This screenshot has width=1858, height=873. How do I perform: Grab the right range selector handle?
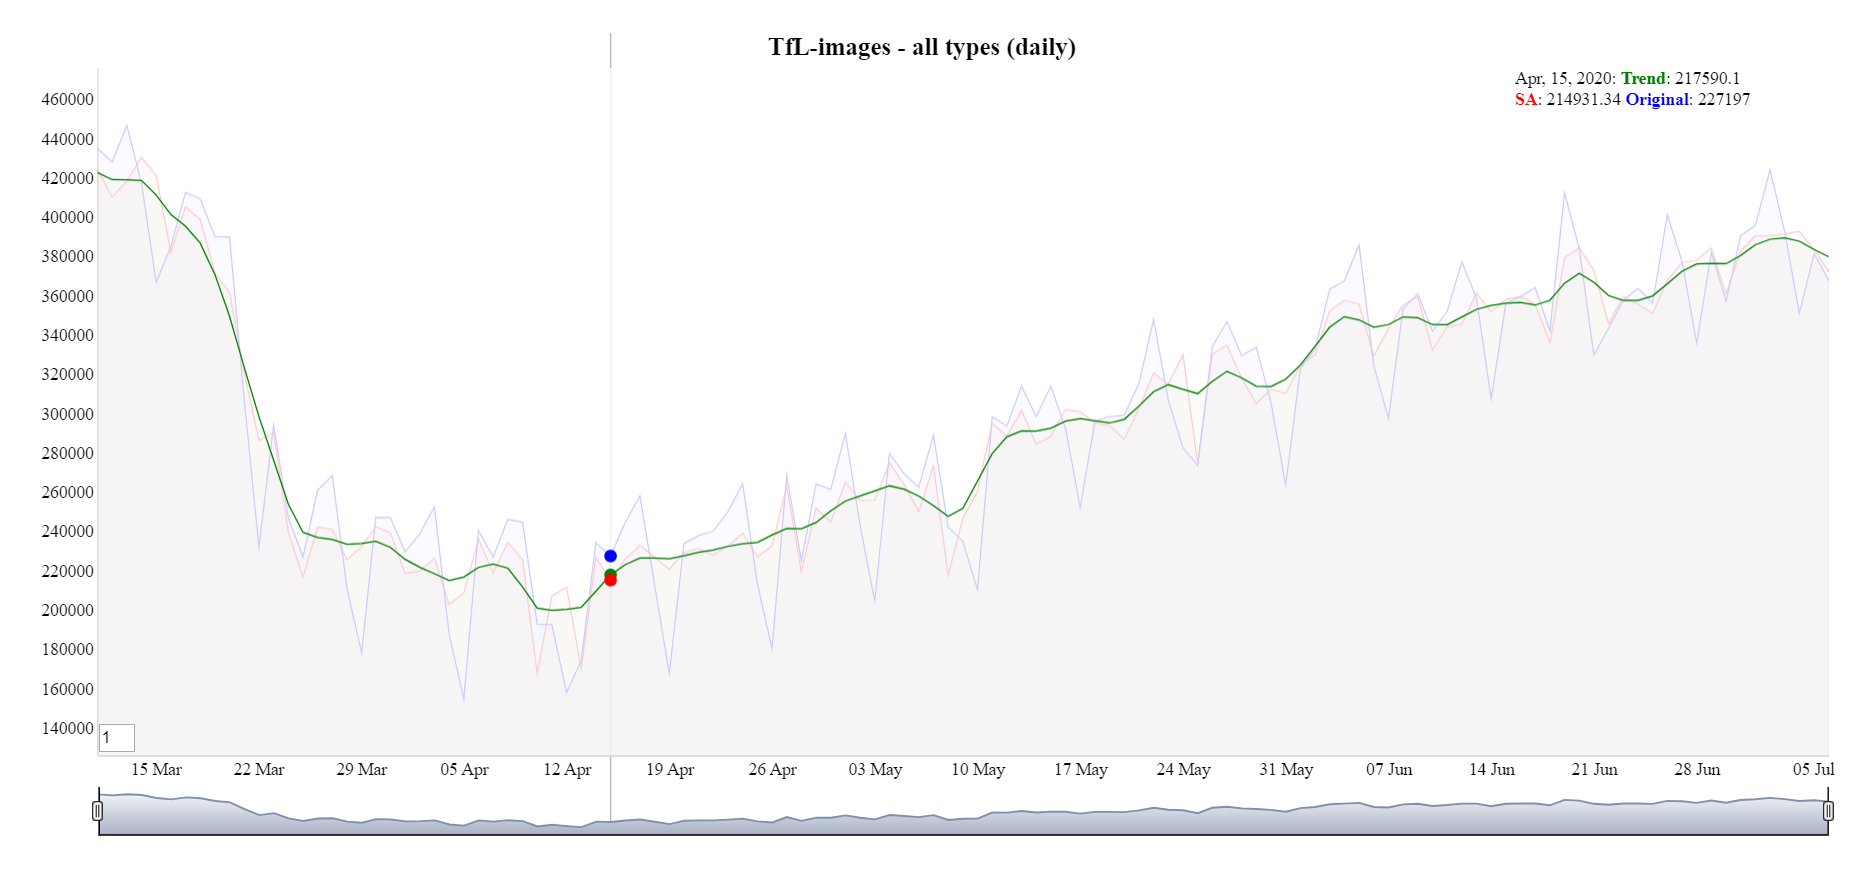1828,811
